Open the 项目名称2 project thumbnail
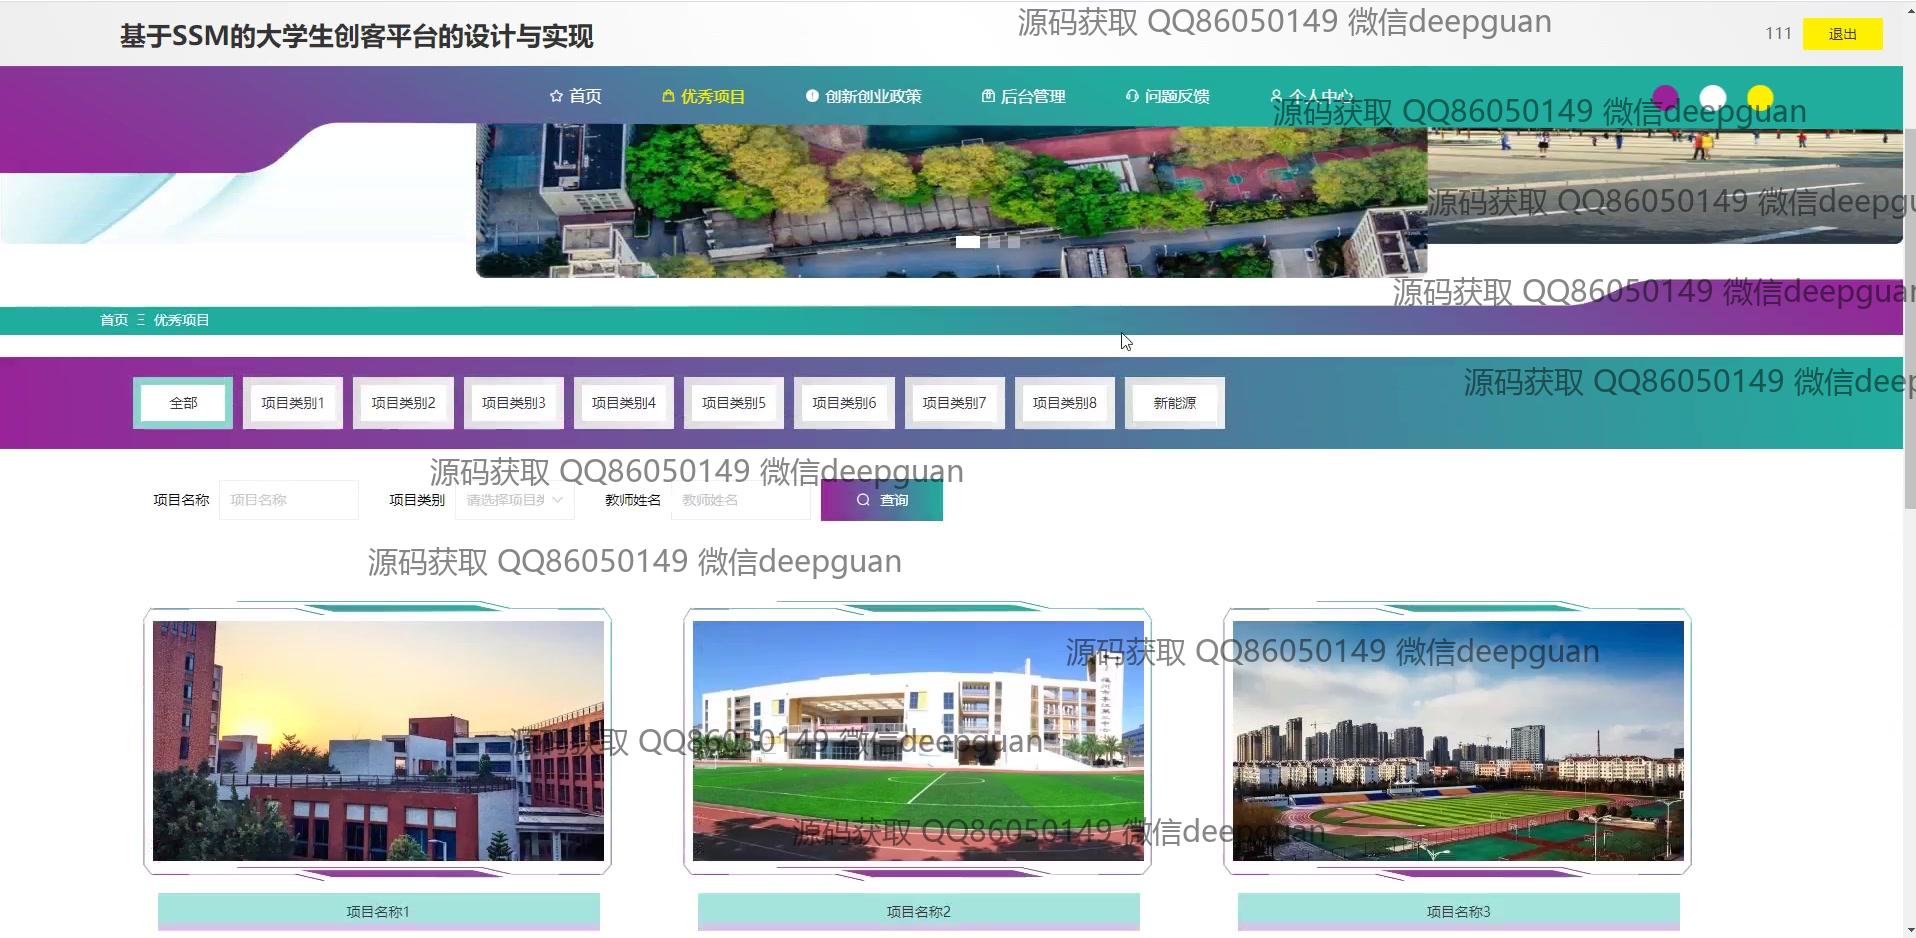 pyautogui.click(x=917, y=740)
